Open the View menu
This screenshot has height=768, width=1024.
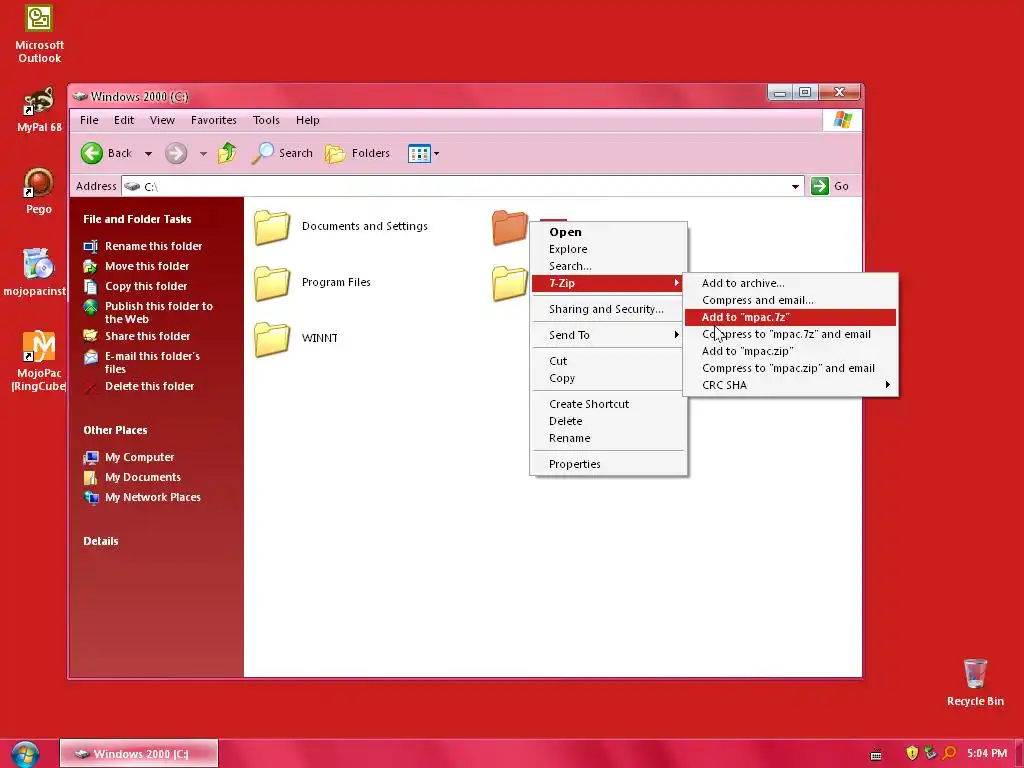click(162, 120)
